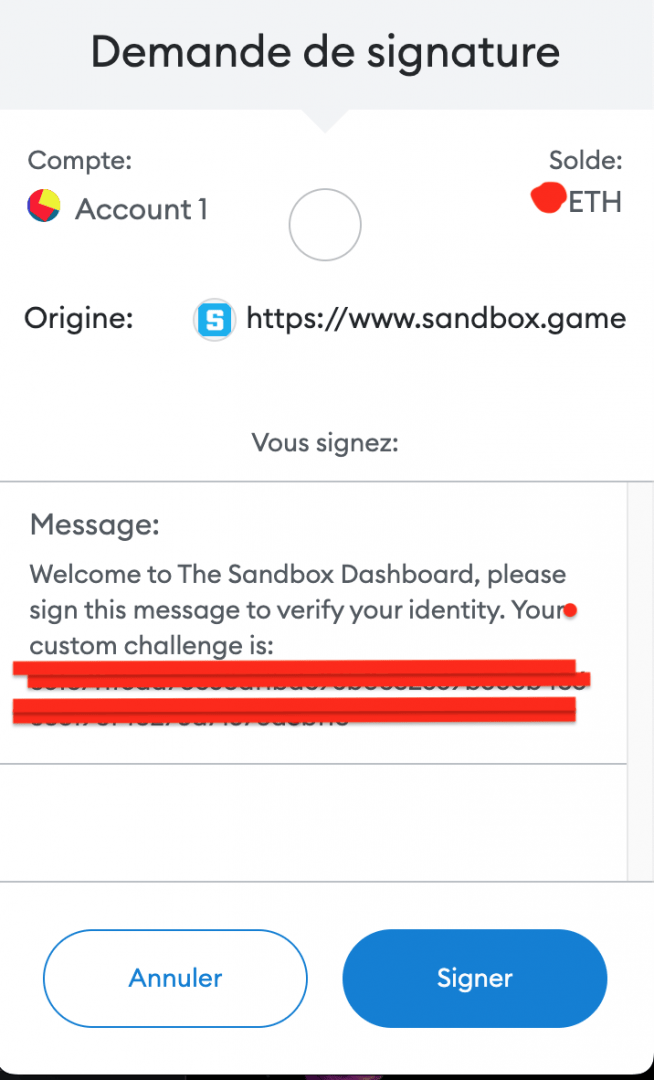
Task: Click the Origine label
Action: [x=78, y=318]
